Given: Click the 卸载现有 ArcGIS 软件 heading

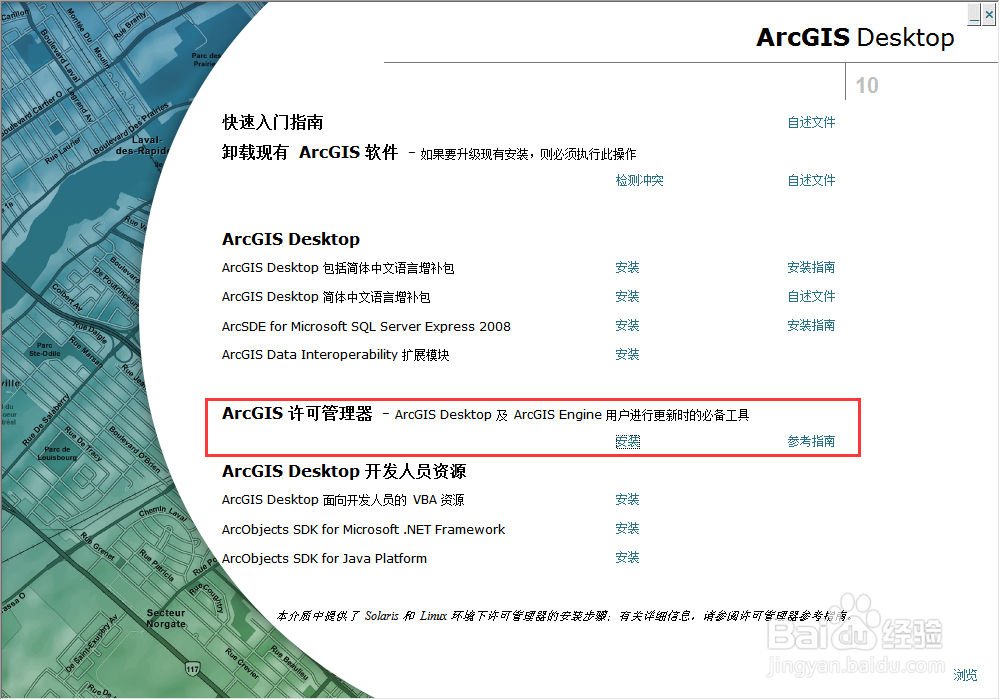Looking at the screenshot, I should [x=310, y=152].
